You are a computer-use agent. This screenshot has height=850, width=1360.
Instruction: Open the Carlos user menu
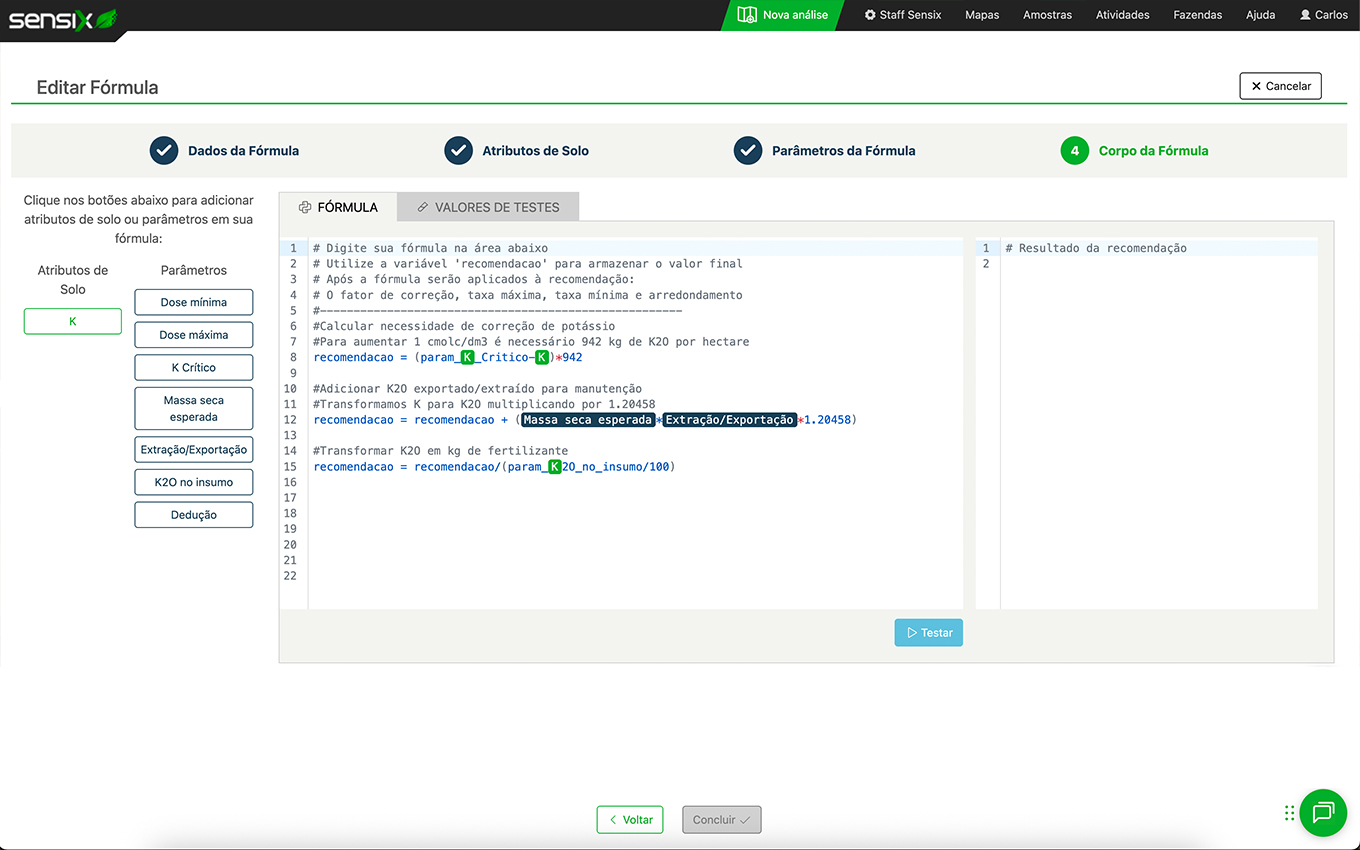(x=1323, y=15)
